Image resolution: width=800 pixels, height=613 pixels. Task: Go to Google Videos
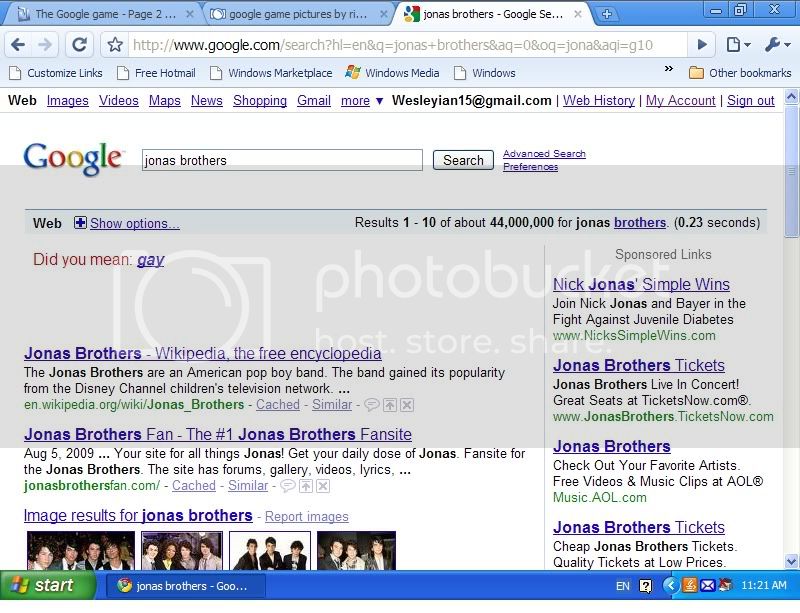tap(119, 101)
